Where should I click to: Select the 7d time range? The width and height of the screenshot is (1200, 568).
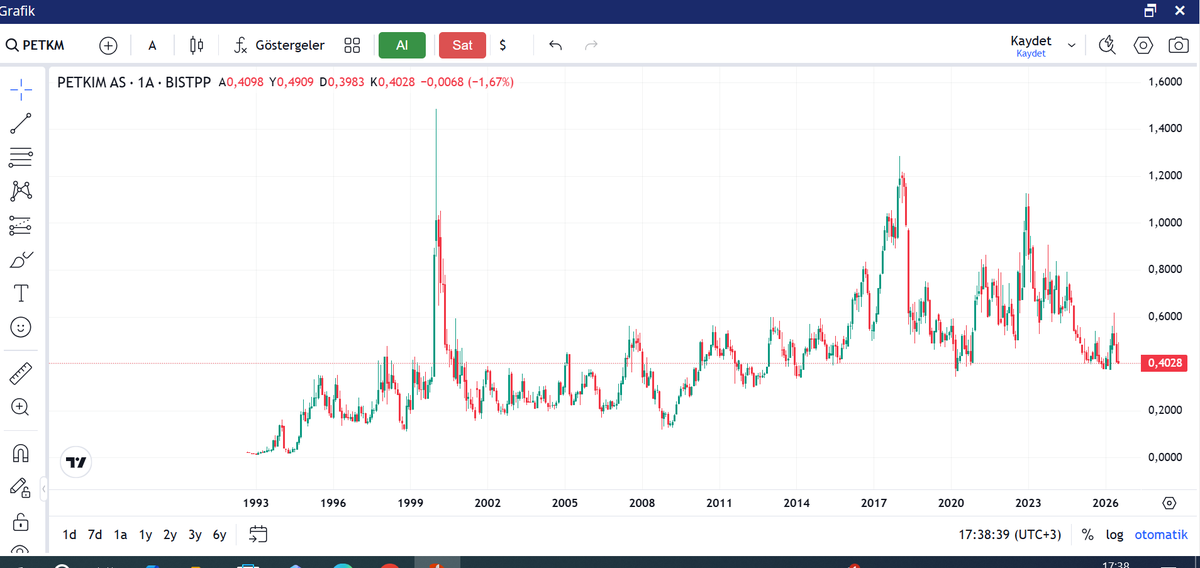(x=95, y=534)
